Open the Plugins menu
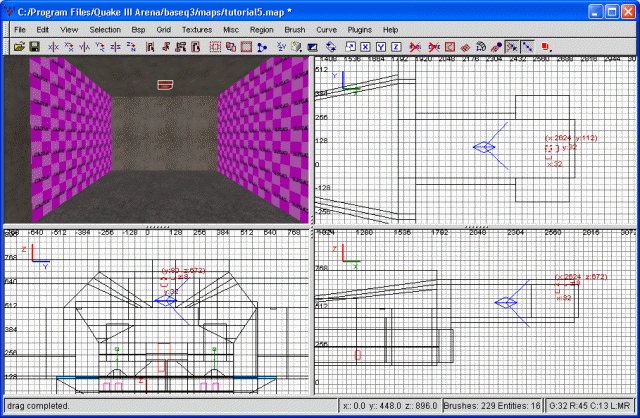 (x=360, y=30)
